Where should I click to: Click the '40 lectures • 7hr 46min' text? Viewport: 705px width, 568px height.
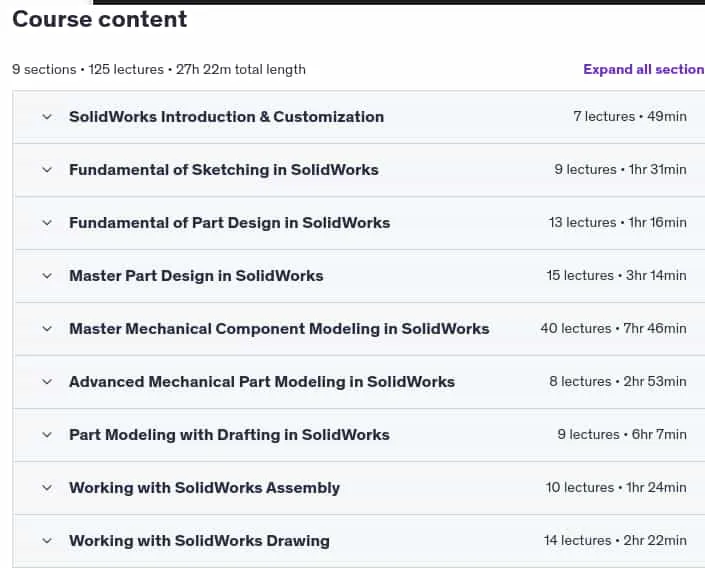(x=614, y=329)
